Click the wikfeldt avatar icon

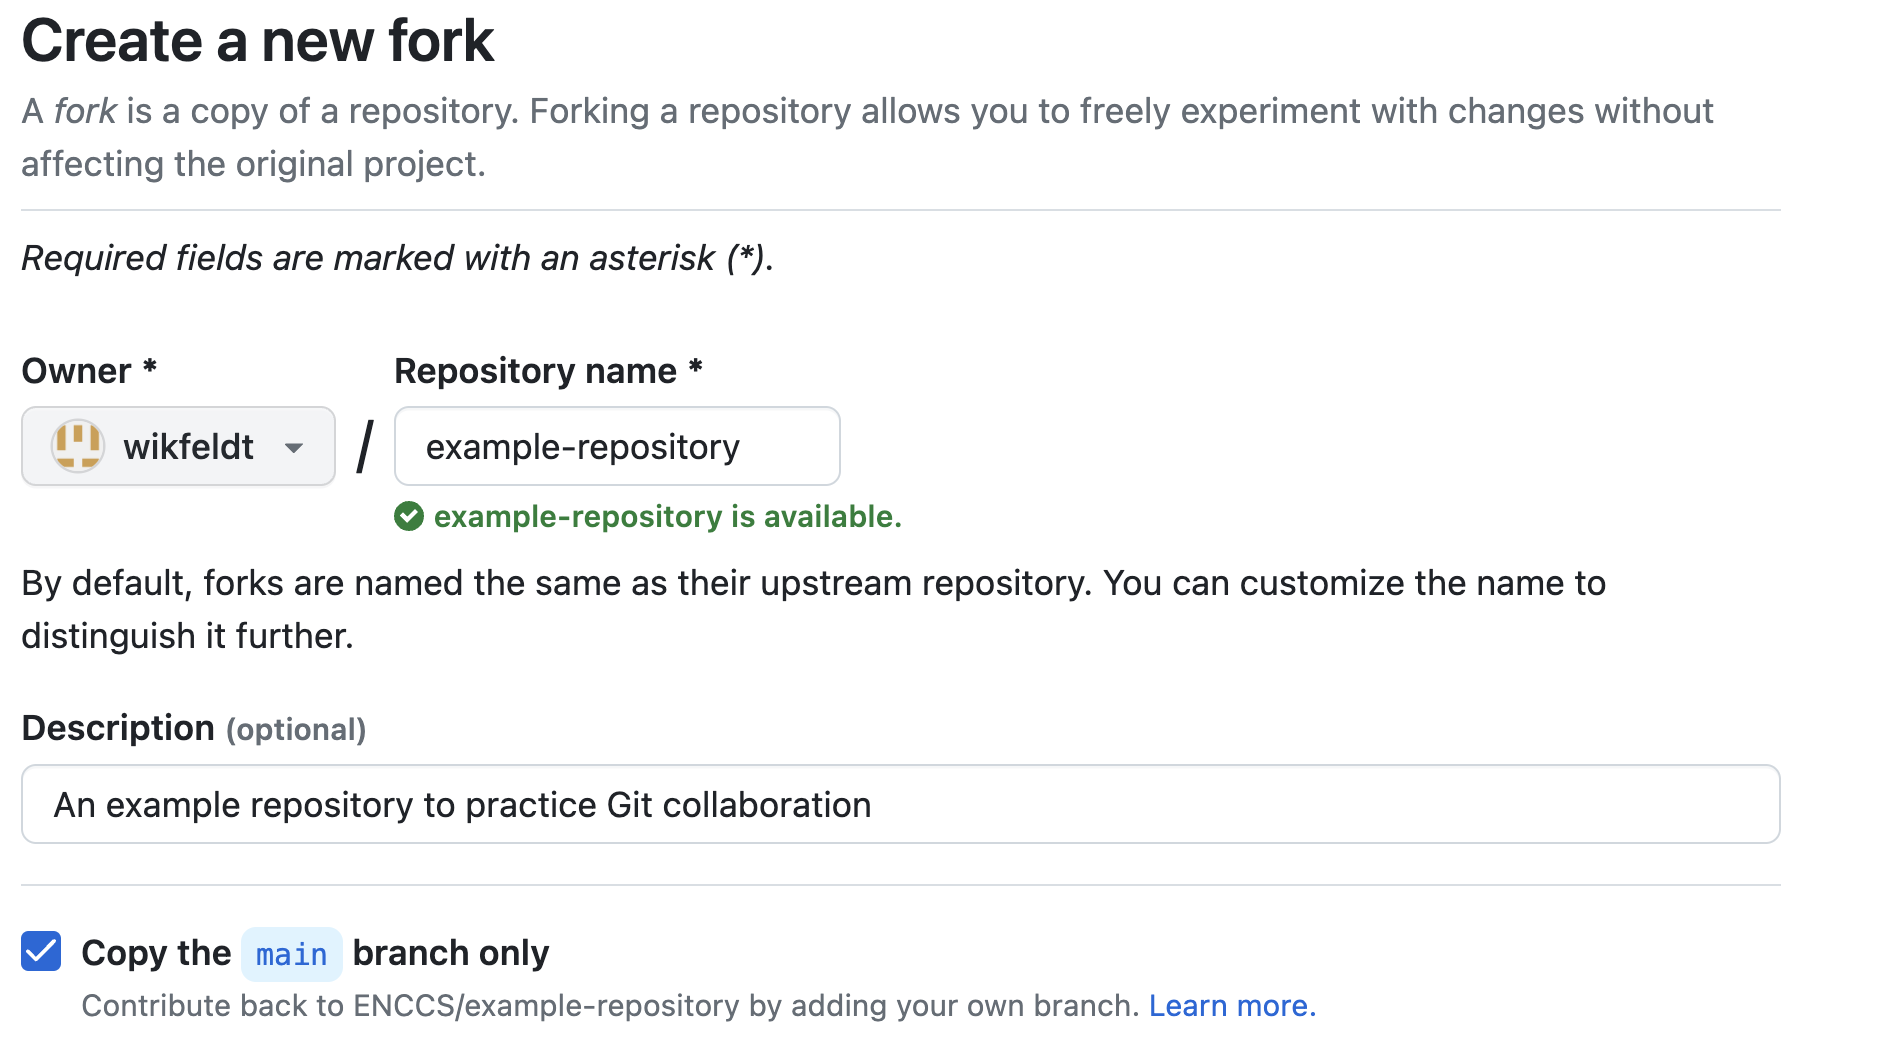(78, 446)
